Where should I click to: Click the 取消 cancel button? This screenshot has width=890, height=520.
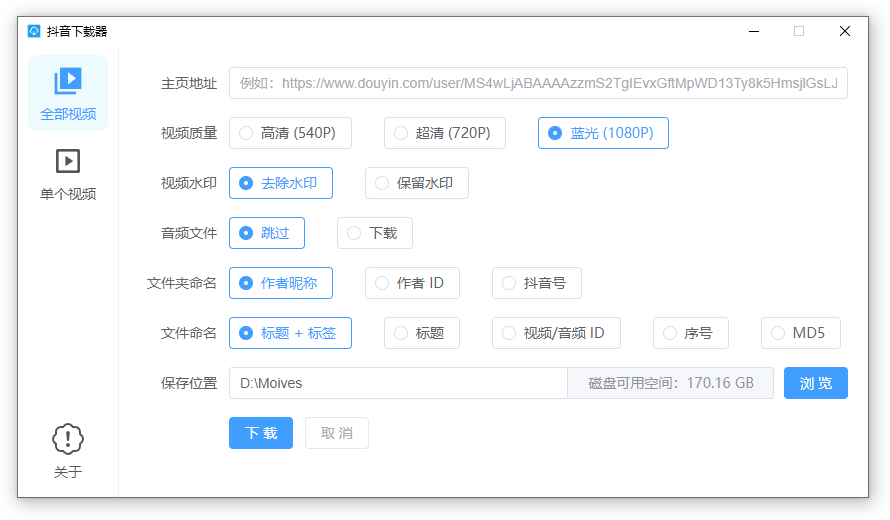click(x=337, y=433)
